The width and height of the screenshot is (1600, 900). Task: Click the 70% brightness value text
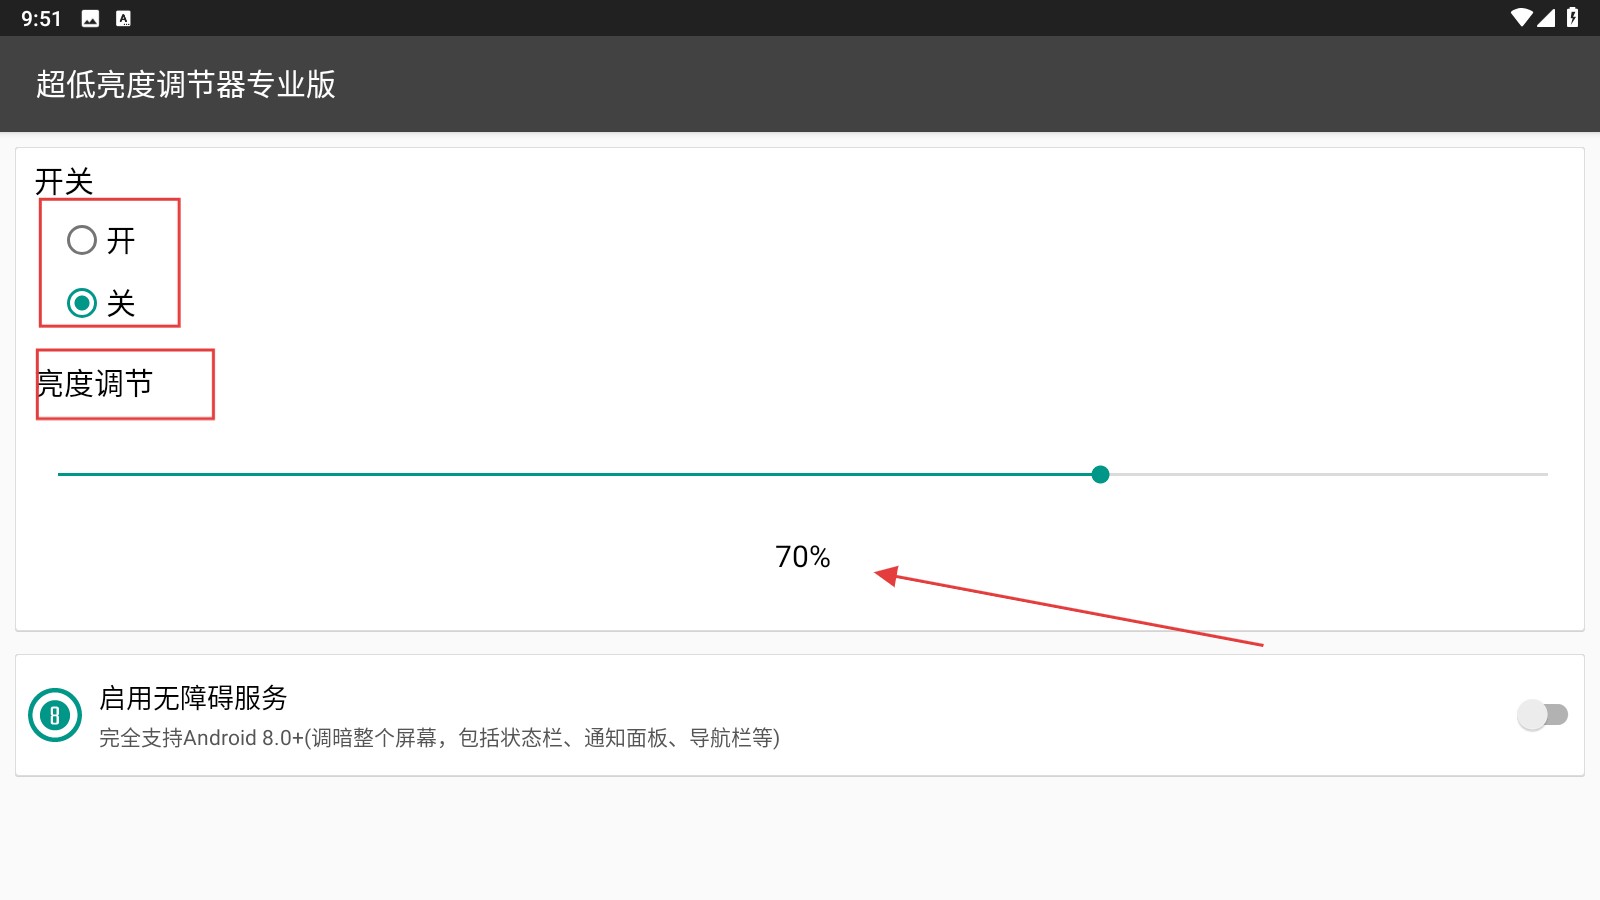coord(802,557)
